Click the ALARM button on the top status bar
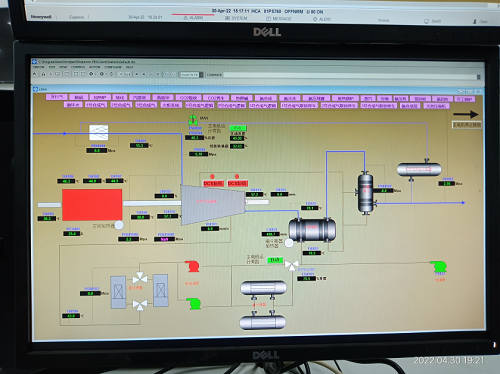500x374 pixels. point(193,18)
